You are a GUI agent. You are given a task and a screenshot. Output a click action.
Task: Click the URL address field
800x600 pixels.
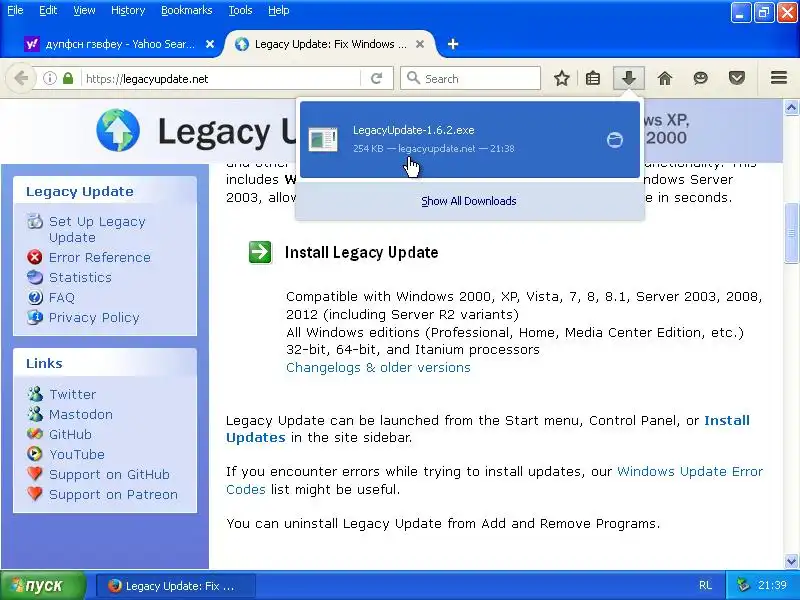222,79
